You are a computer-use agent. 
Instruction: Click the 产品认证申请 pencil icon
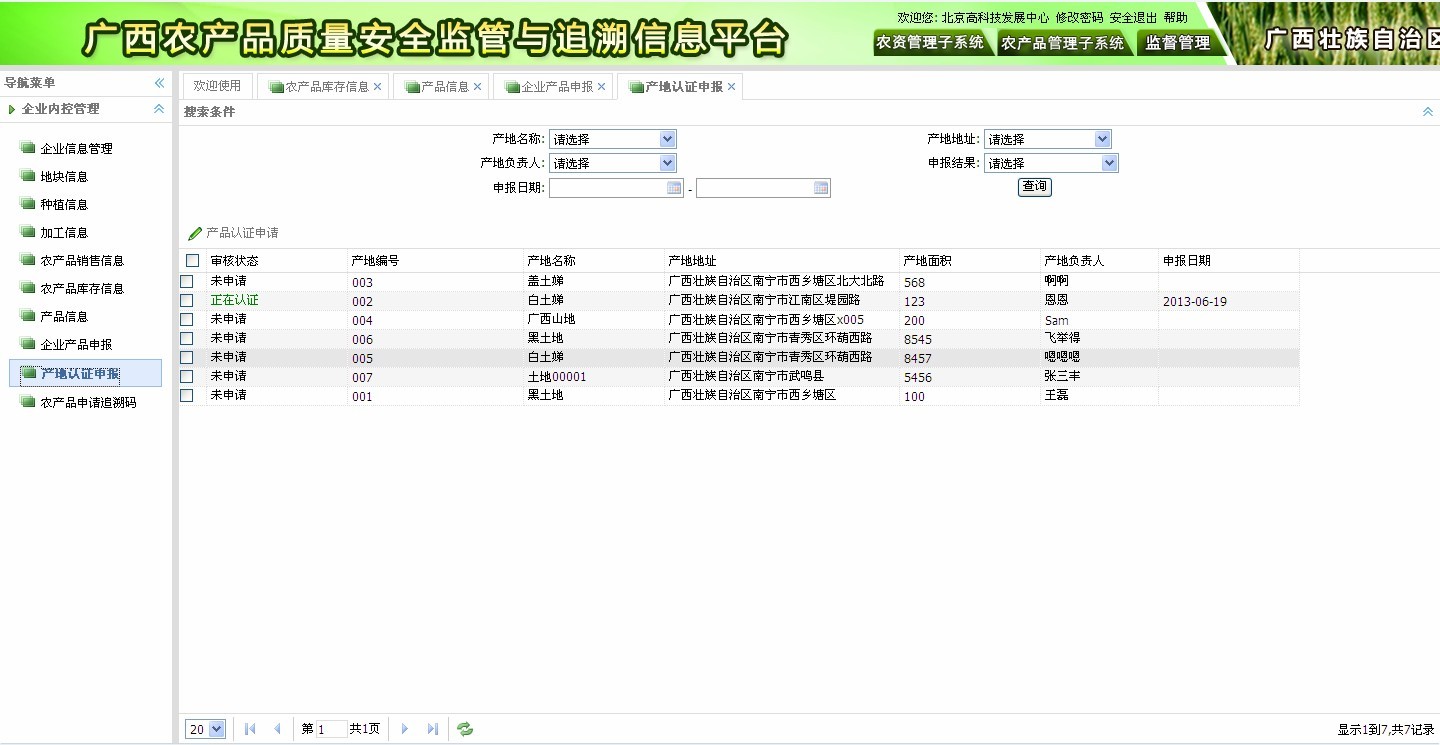196,232
